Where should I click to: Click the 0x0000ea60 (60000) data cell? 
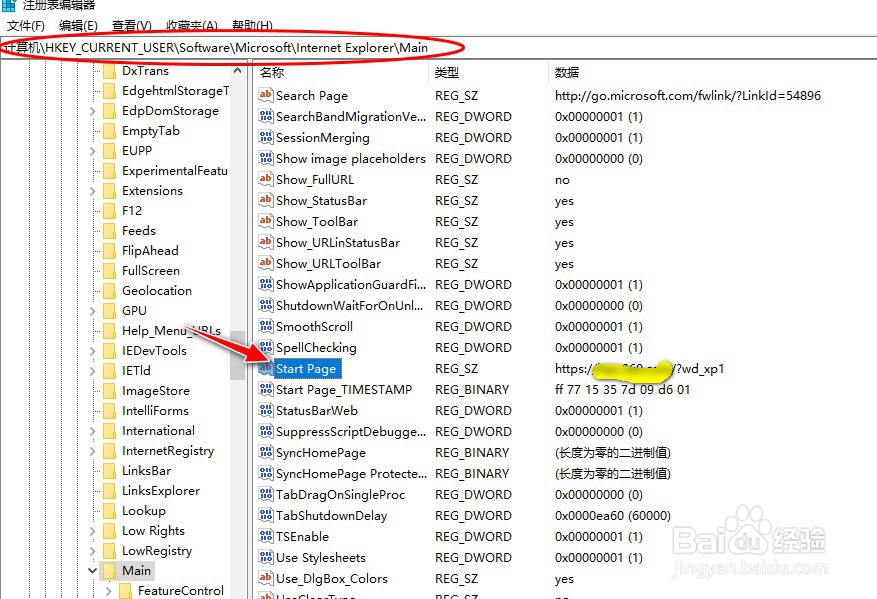point(612,516)
